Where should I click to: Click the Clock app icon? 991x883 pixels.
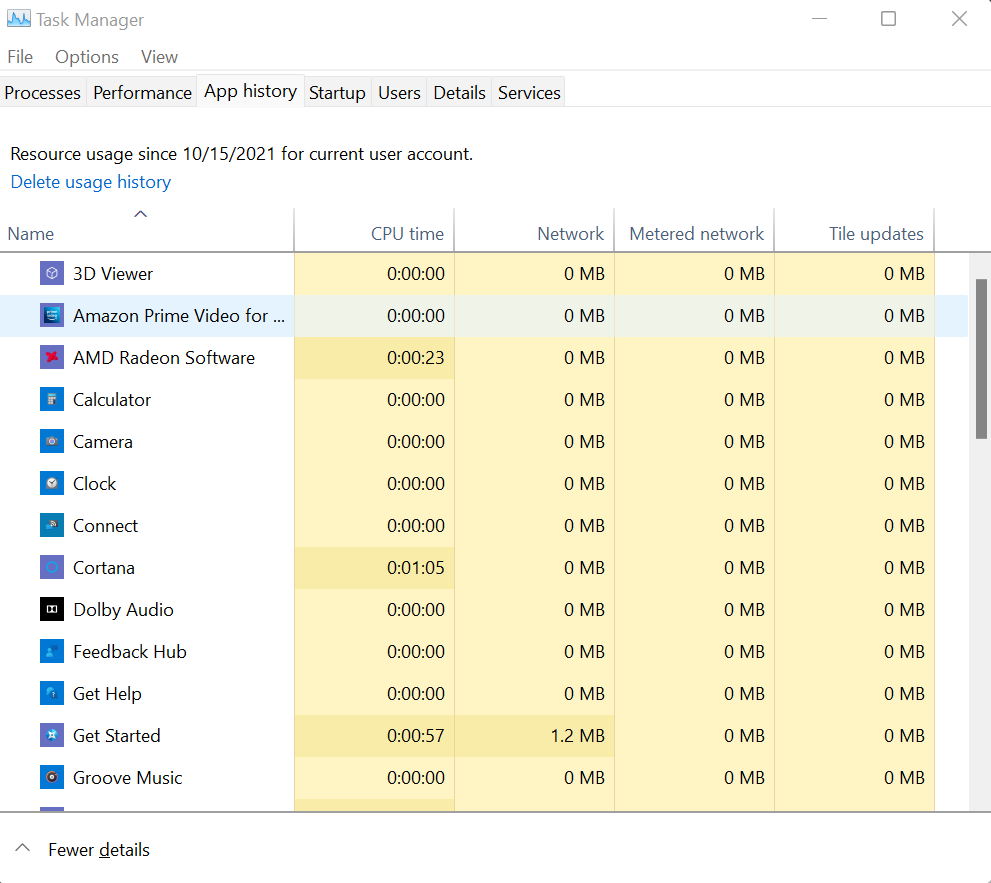click(x=52, y=484)
